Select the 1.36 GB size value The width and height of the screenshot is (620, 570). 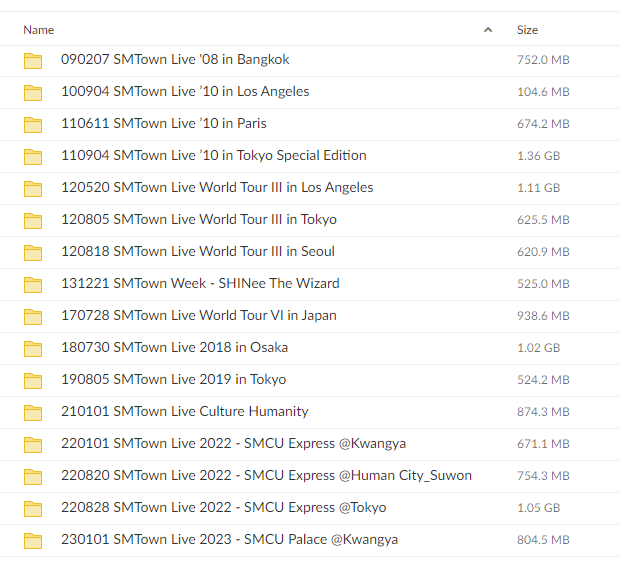(x=539, y=156)
